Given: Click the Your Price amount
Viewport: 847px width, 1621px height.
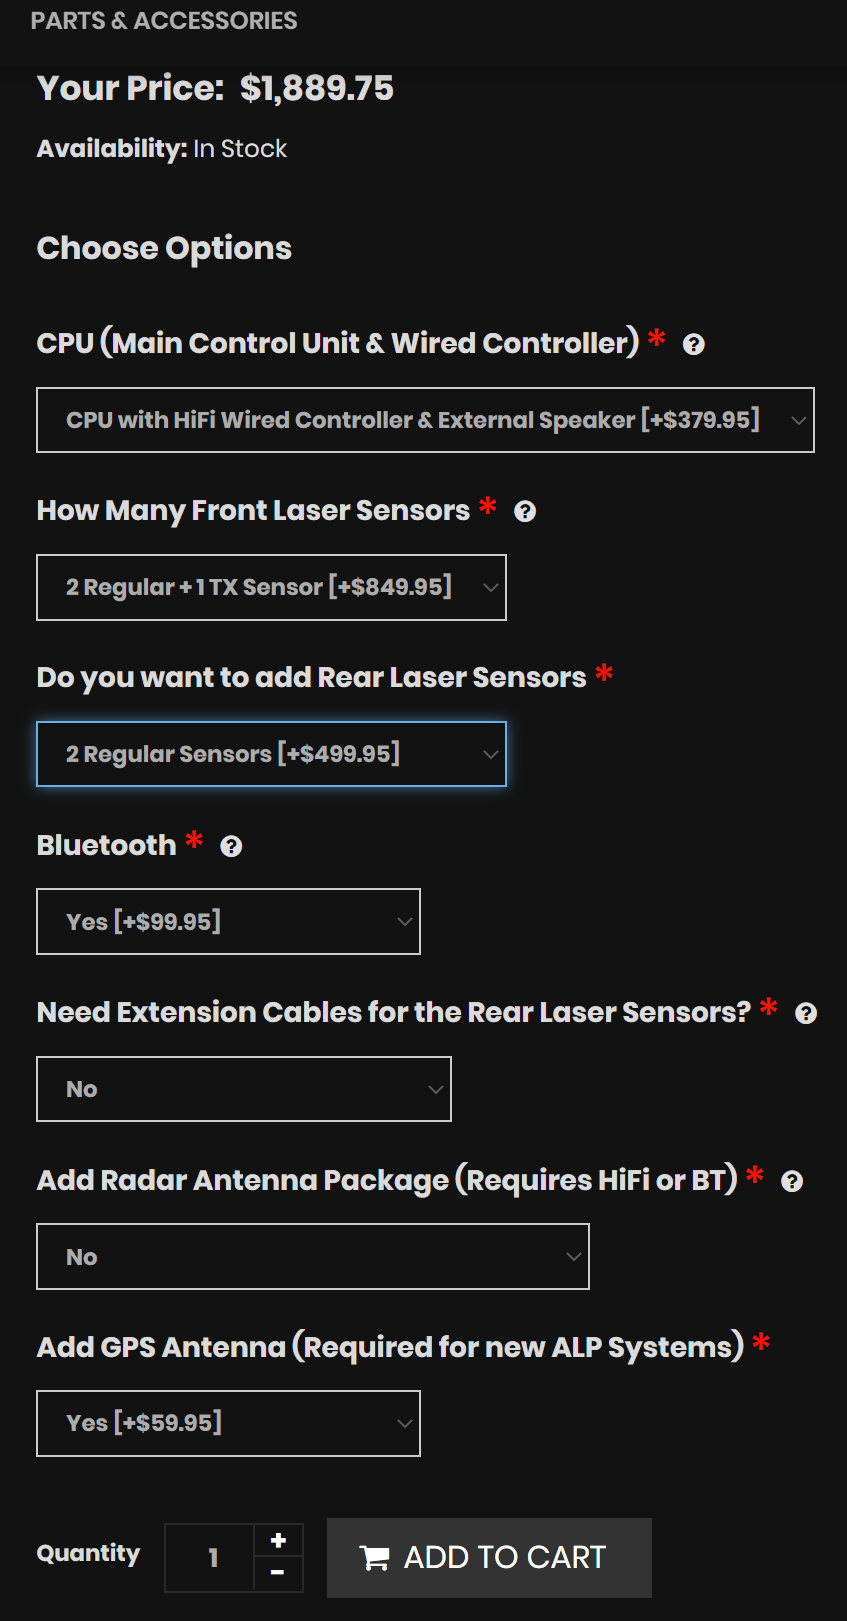Looking at the screenshot, I should tap(316, 89).
